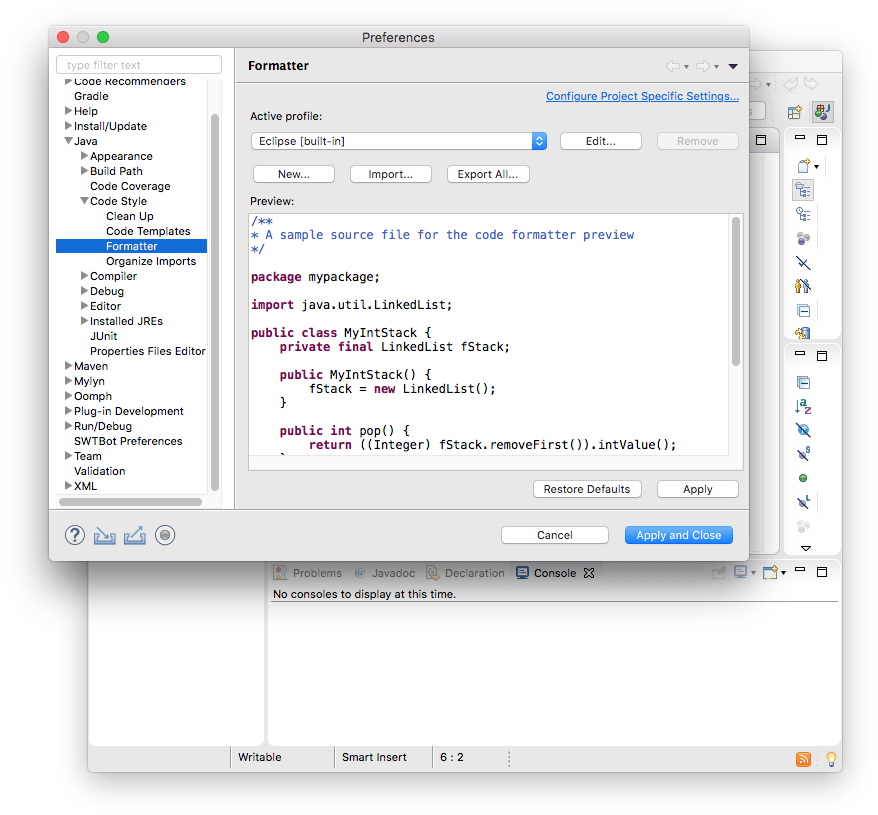This screenshot has height=815, width=878.
Task: Click the New Task icon in Task List
Action: click(x=804, y=166)
